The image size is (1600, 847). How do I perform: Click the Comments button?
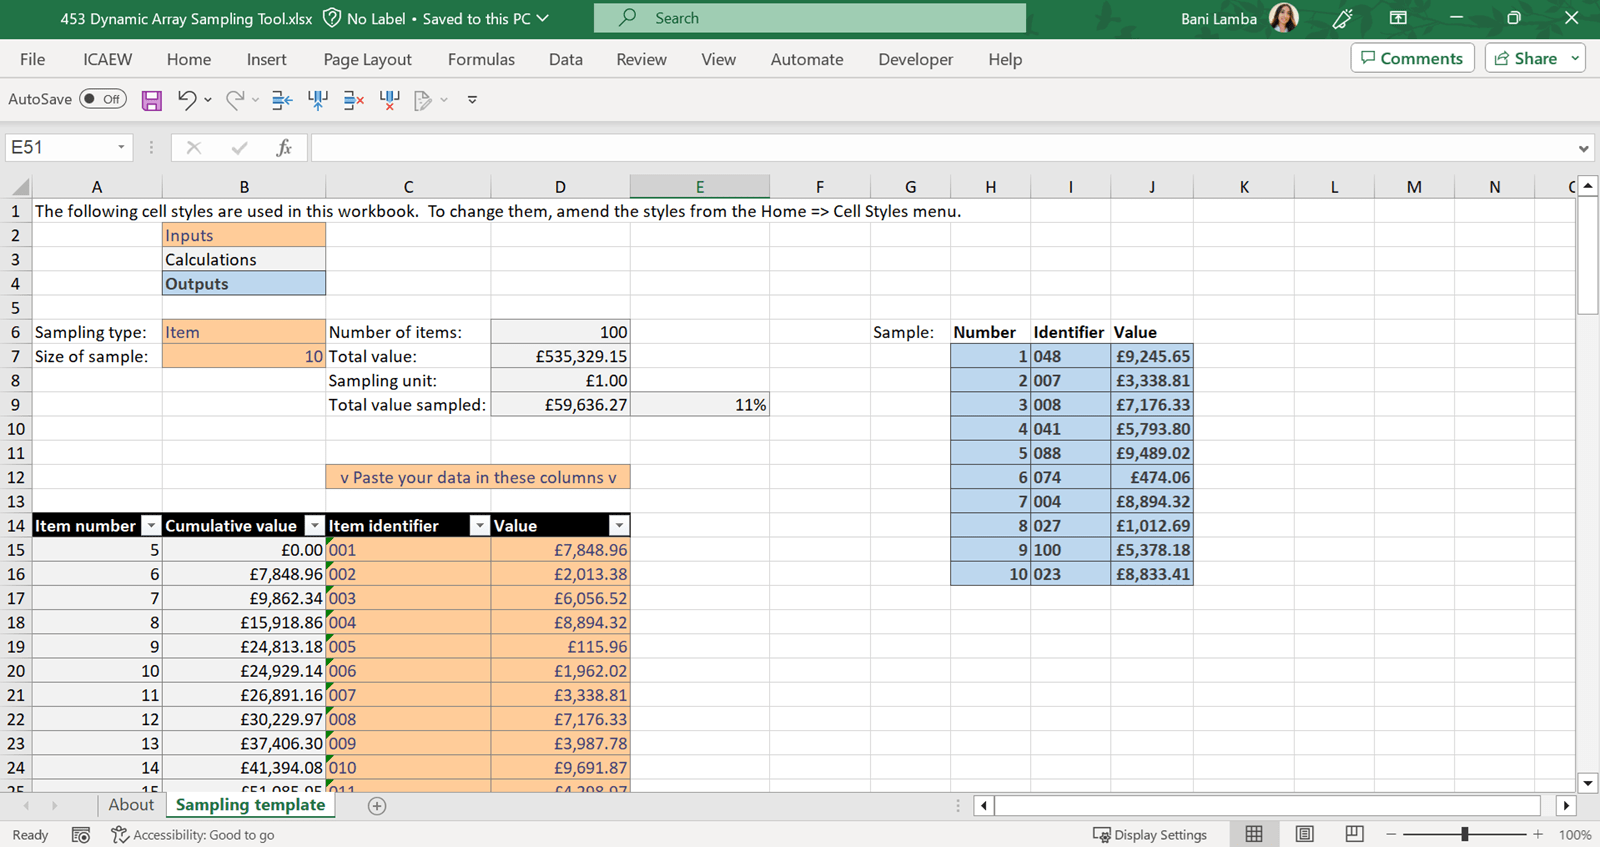tap(1412, 58)
